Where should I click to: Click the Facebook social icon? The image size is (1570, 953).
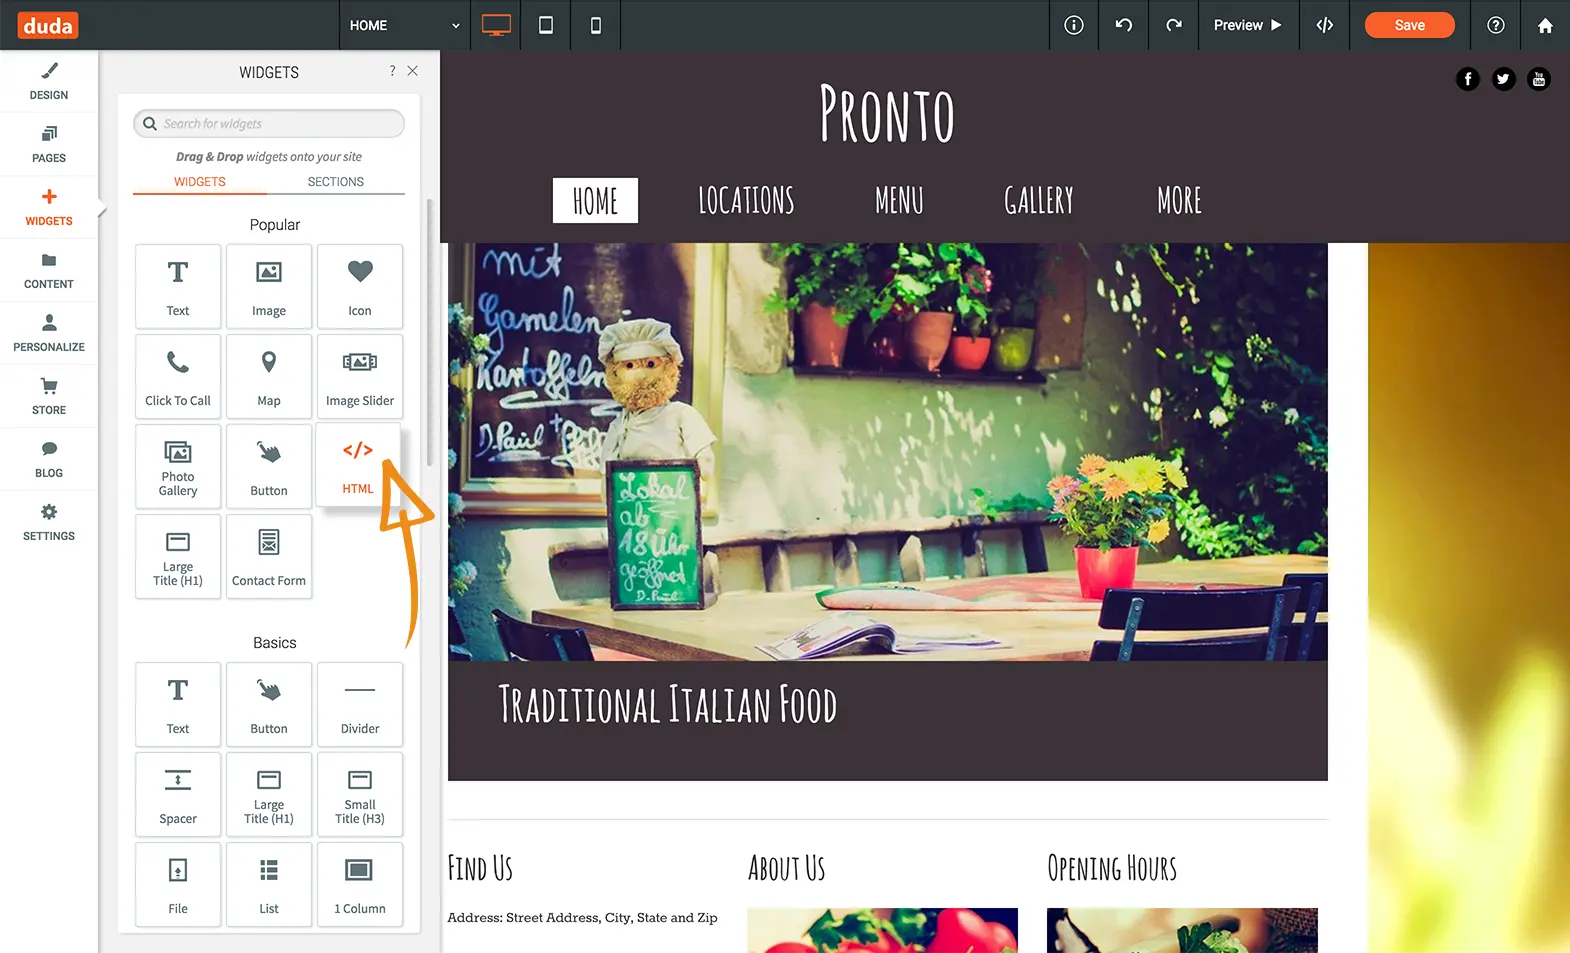[x=1467, y=79]
